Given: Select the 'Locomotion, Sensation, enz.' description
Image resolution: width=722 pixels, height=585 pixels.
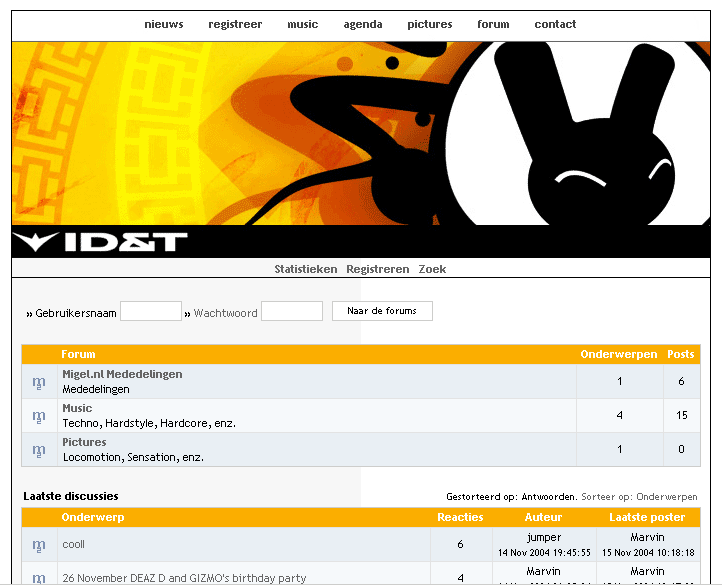Looking at the screenshot, I should 134,457.
